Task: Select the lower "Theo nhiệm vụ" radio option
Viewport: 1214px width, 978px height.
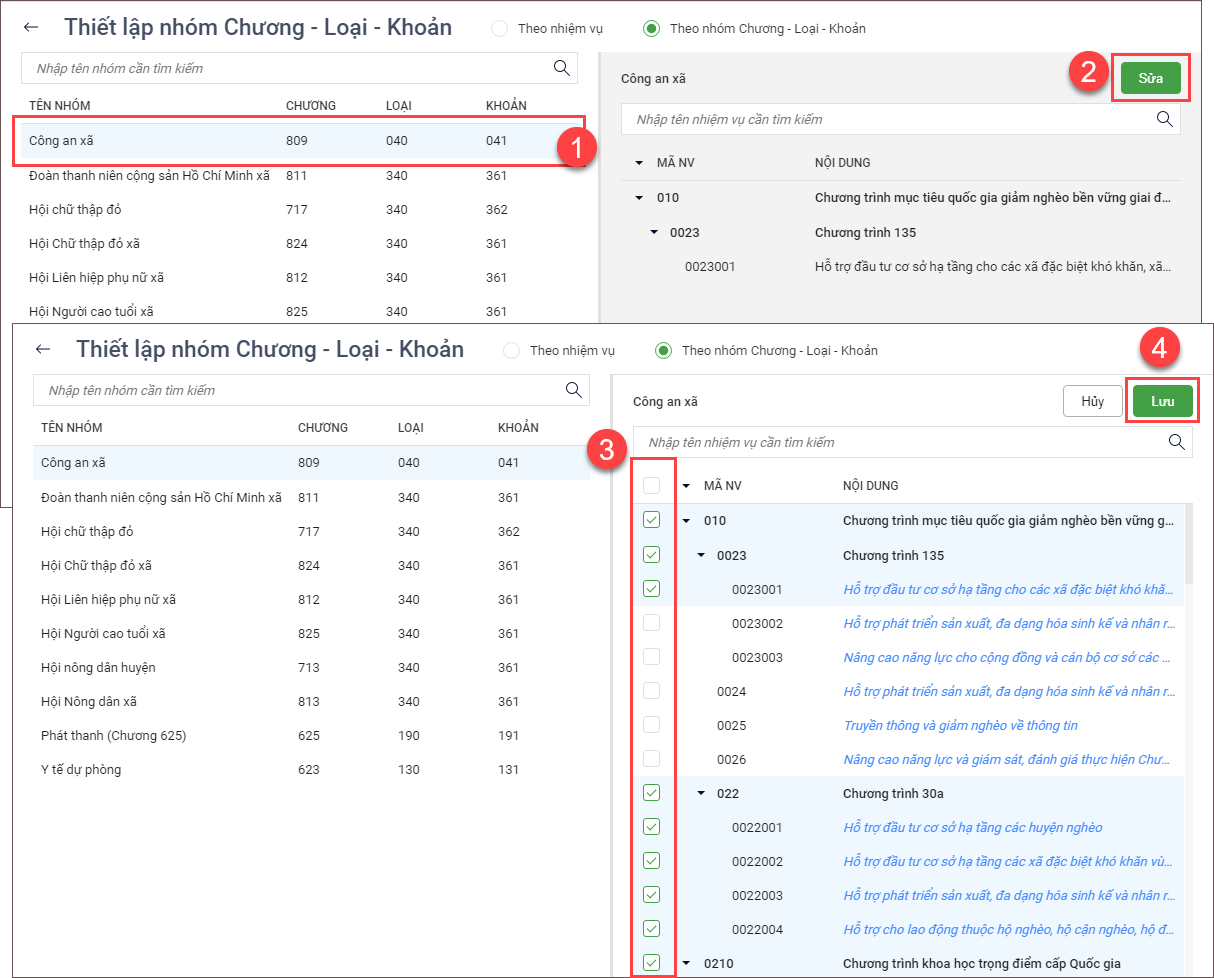Action: coord(512,351)
